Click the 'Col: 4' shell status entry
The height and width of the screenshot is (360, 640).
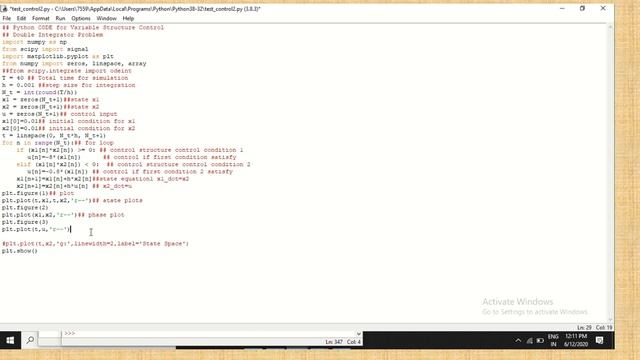click(x=354, y=342)
